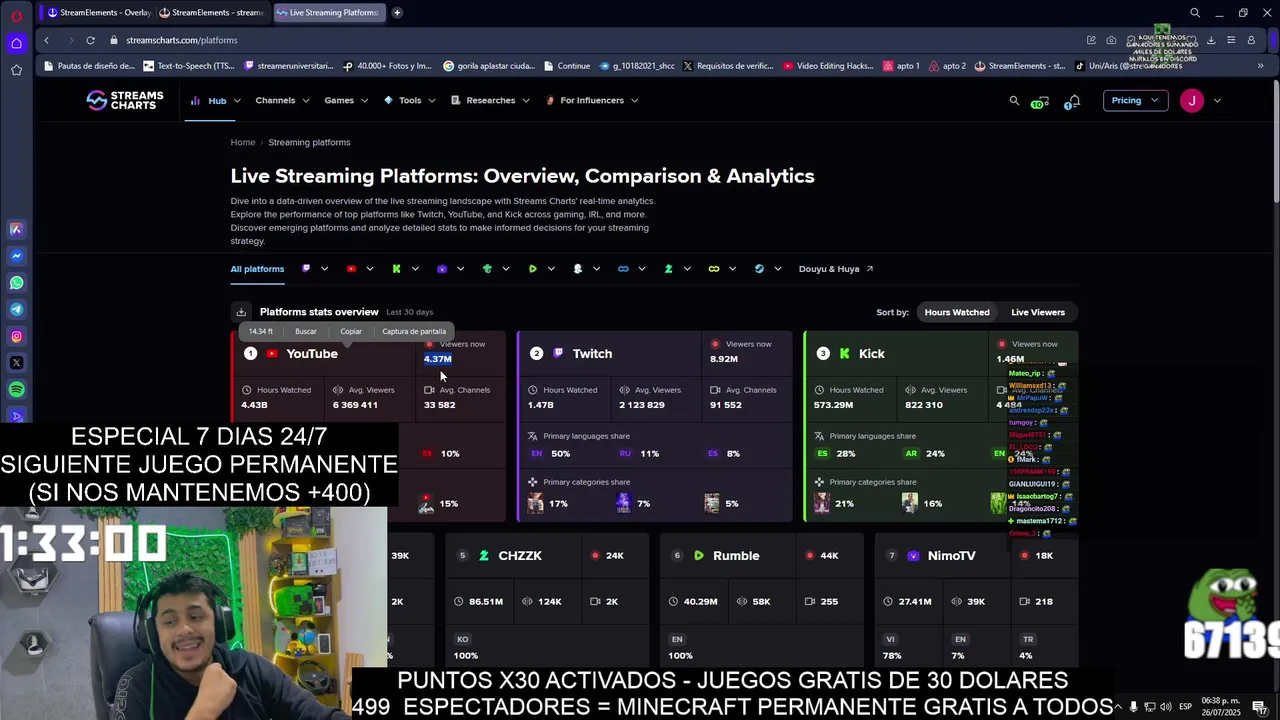Expand the For Influencers menu
The width and height of the screenshot is (1280, 720).
pos(592,100)
